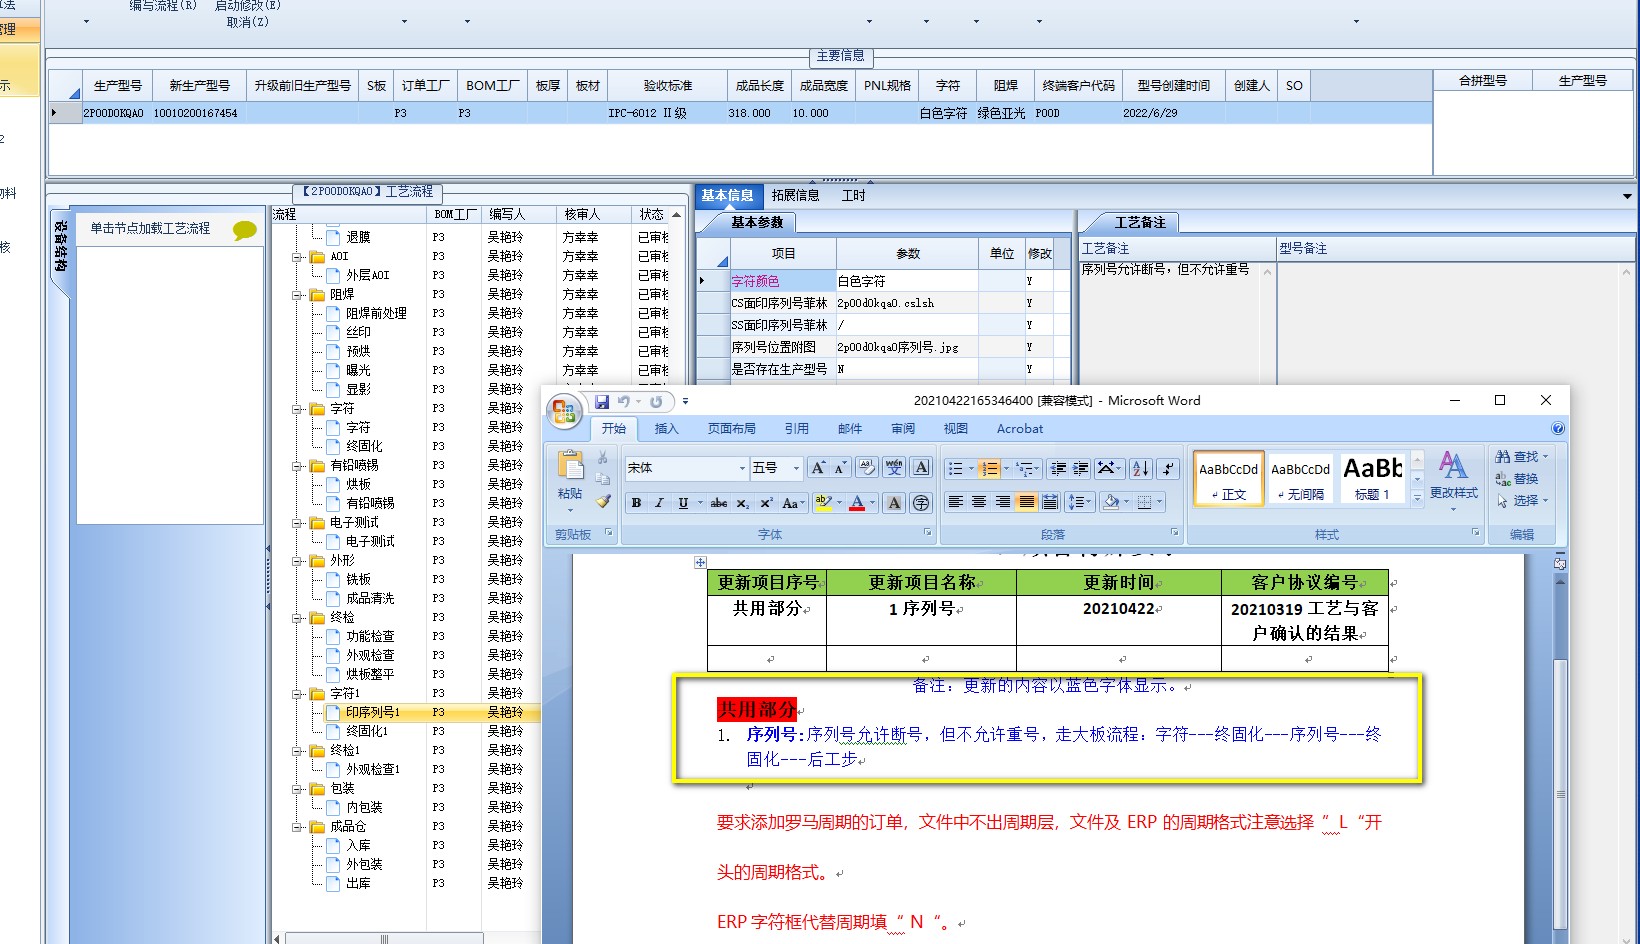Click the Word table move handle
This screenshot has width=1640, height=944.
[700, 563]
